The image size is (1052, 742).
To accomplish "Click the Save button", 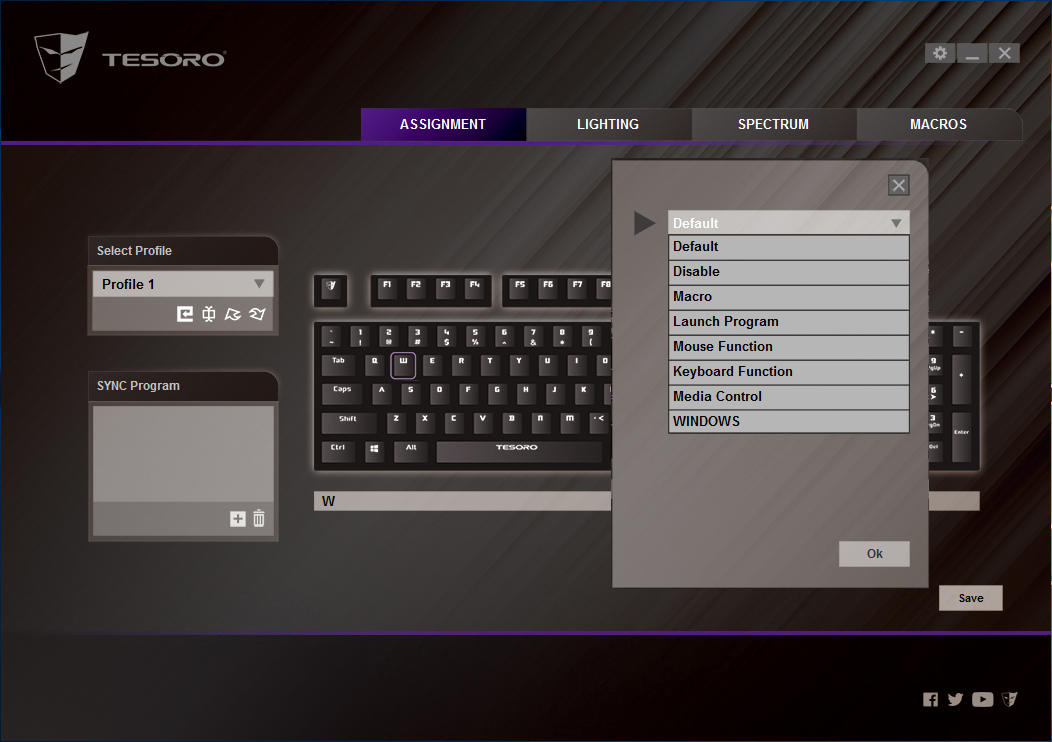I will 970,598.
